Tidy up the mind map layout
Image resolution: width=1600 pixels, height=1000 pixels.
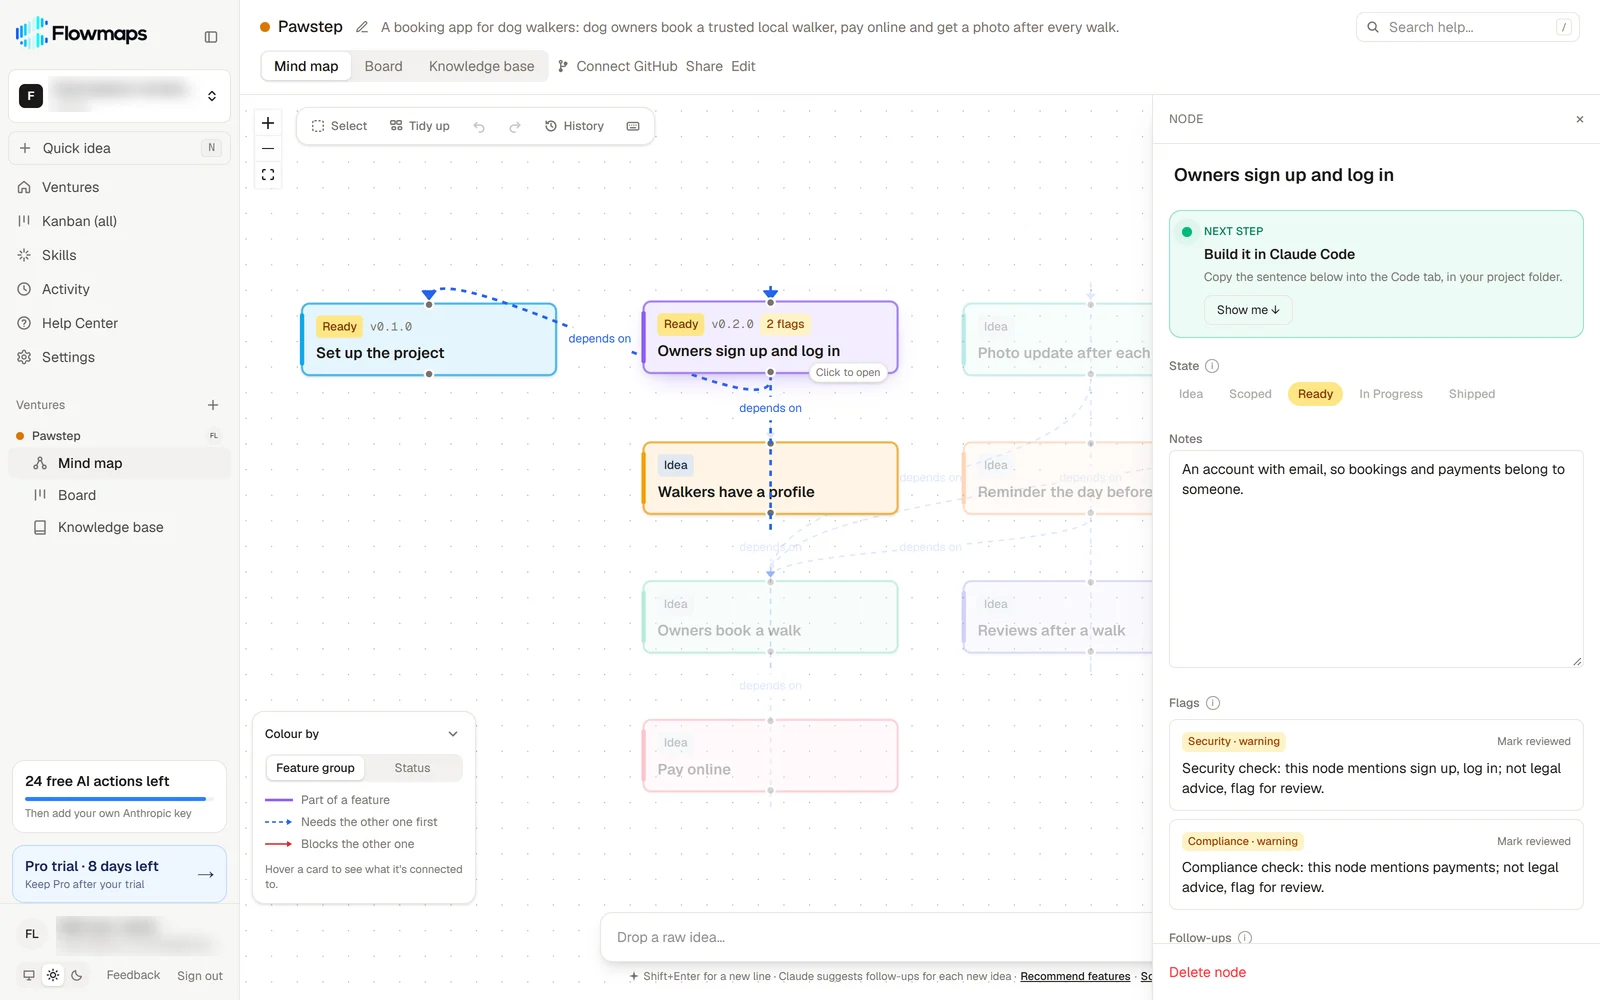pyautogui.click(x=420, y=126)
